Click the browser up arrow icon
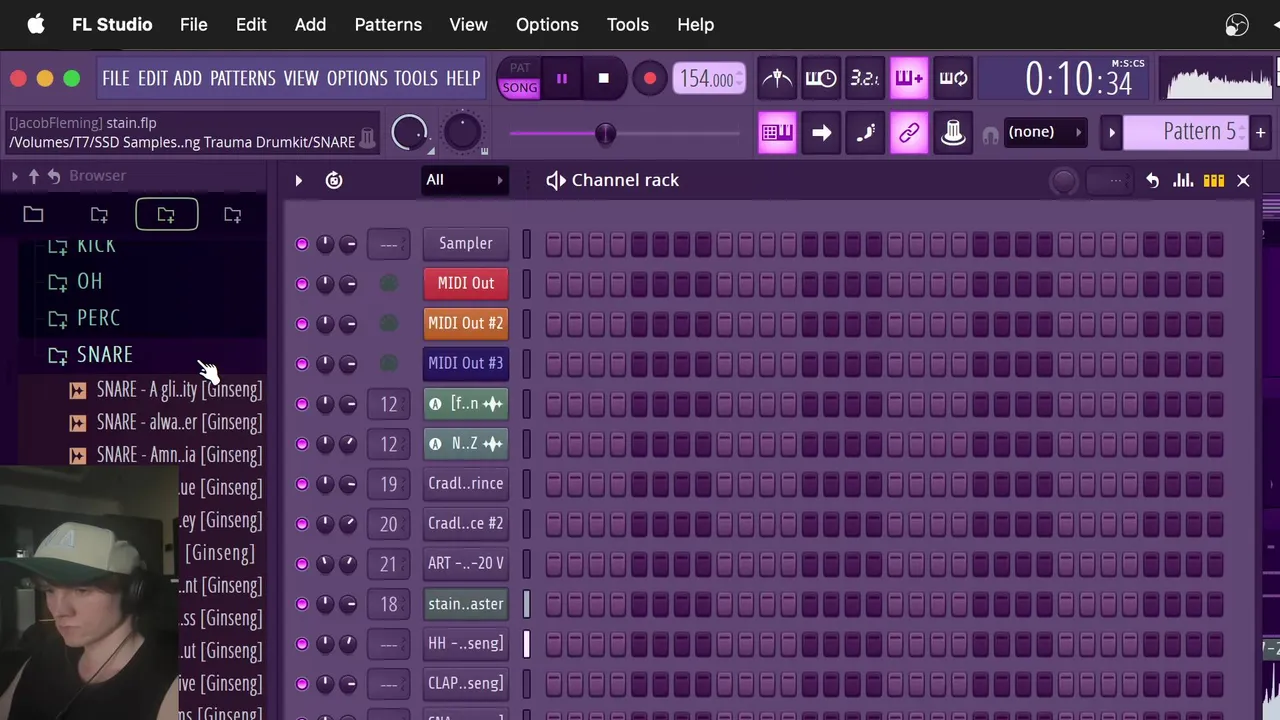 [33, 176]
